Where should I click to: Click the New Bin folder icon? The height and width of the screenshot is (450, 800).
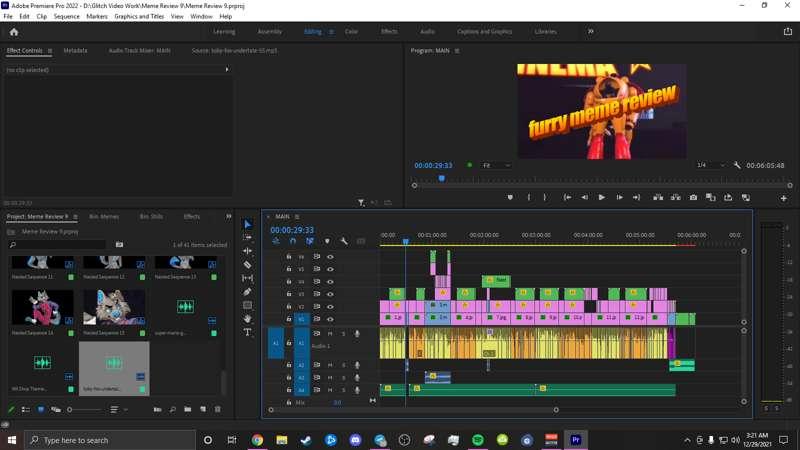[x=188, y=409]
